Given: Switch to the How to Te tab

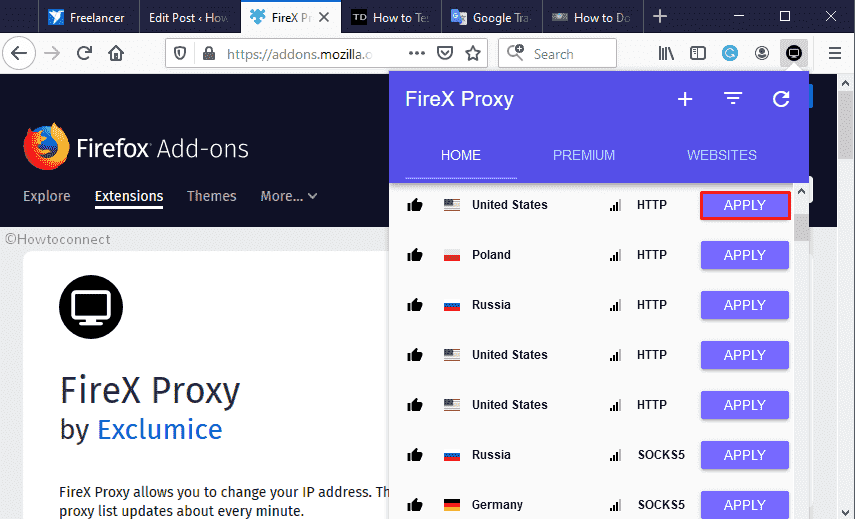Looking at the screenshot, I should pos(391,17).
